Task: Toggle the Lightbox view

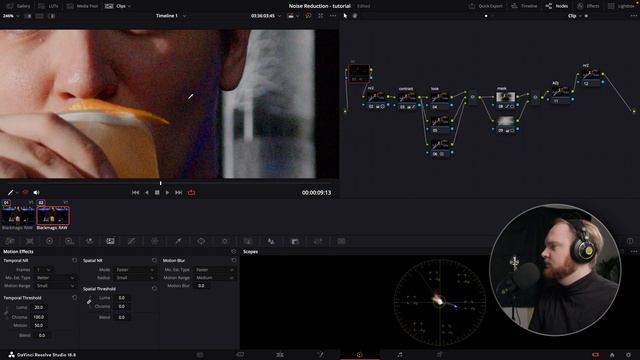Action: click(x=621, y=6)
